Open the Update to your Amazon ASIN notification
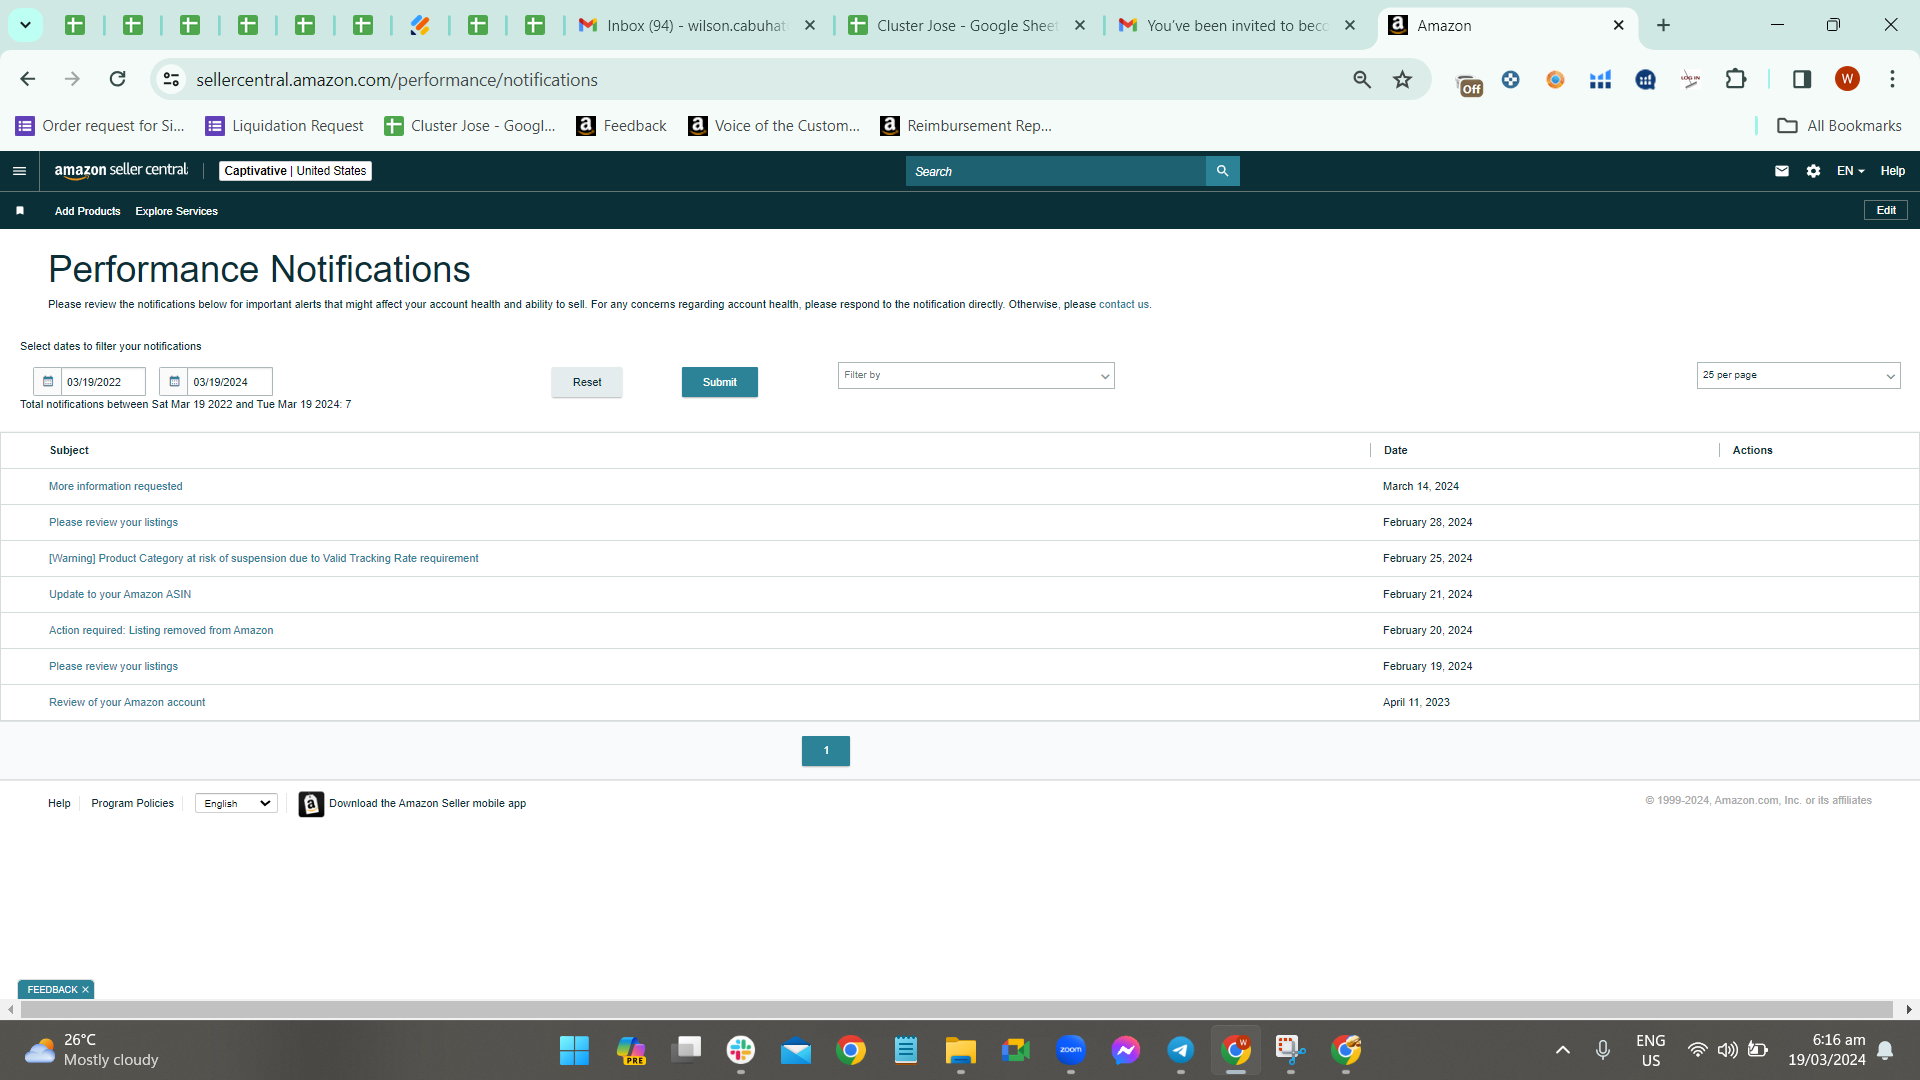Screen dimensions: 1920x1080 pos(120,595)
